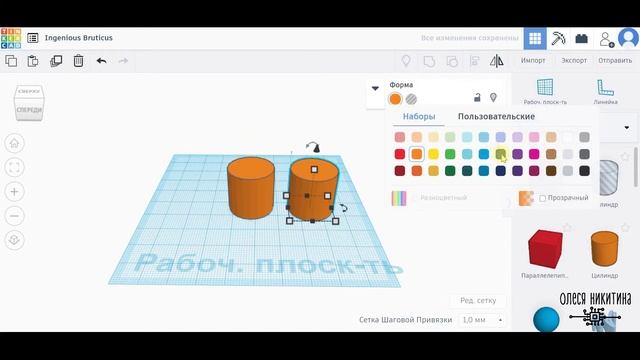Pick the magenta color swatch

(534, 154)
